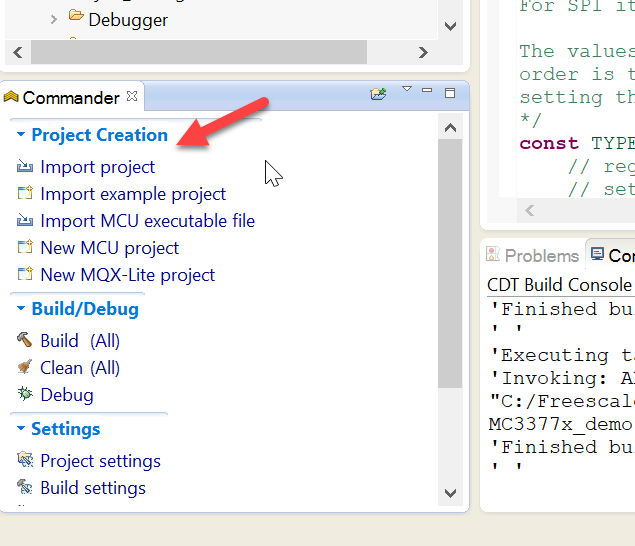Screen dimensions: 635x546
Task: Collapse the Project Creation section
Action: 21,135
